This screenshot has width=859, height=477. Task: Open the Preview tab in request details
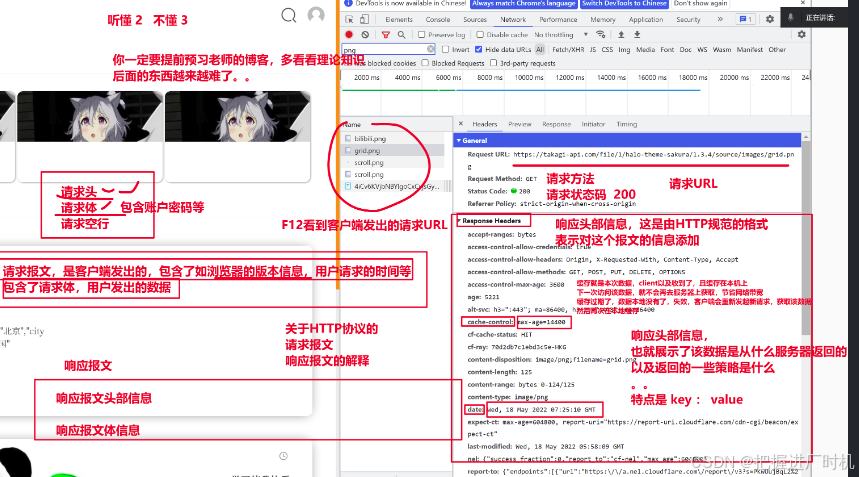(520, 124)
